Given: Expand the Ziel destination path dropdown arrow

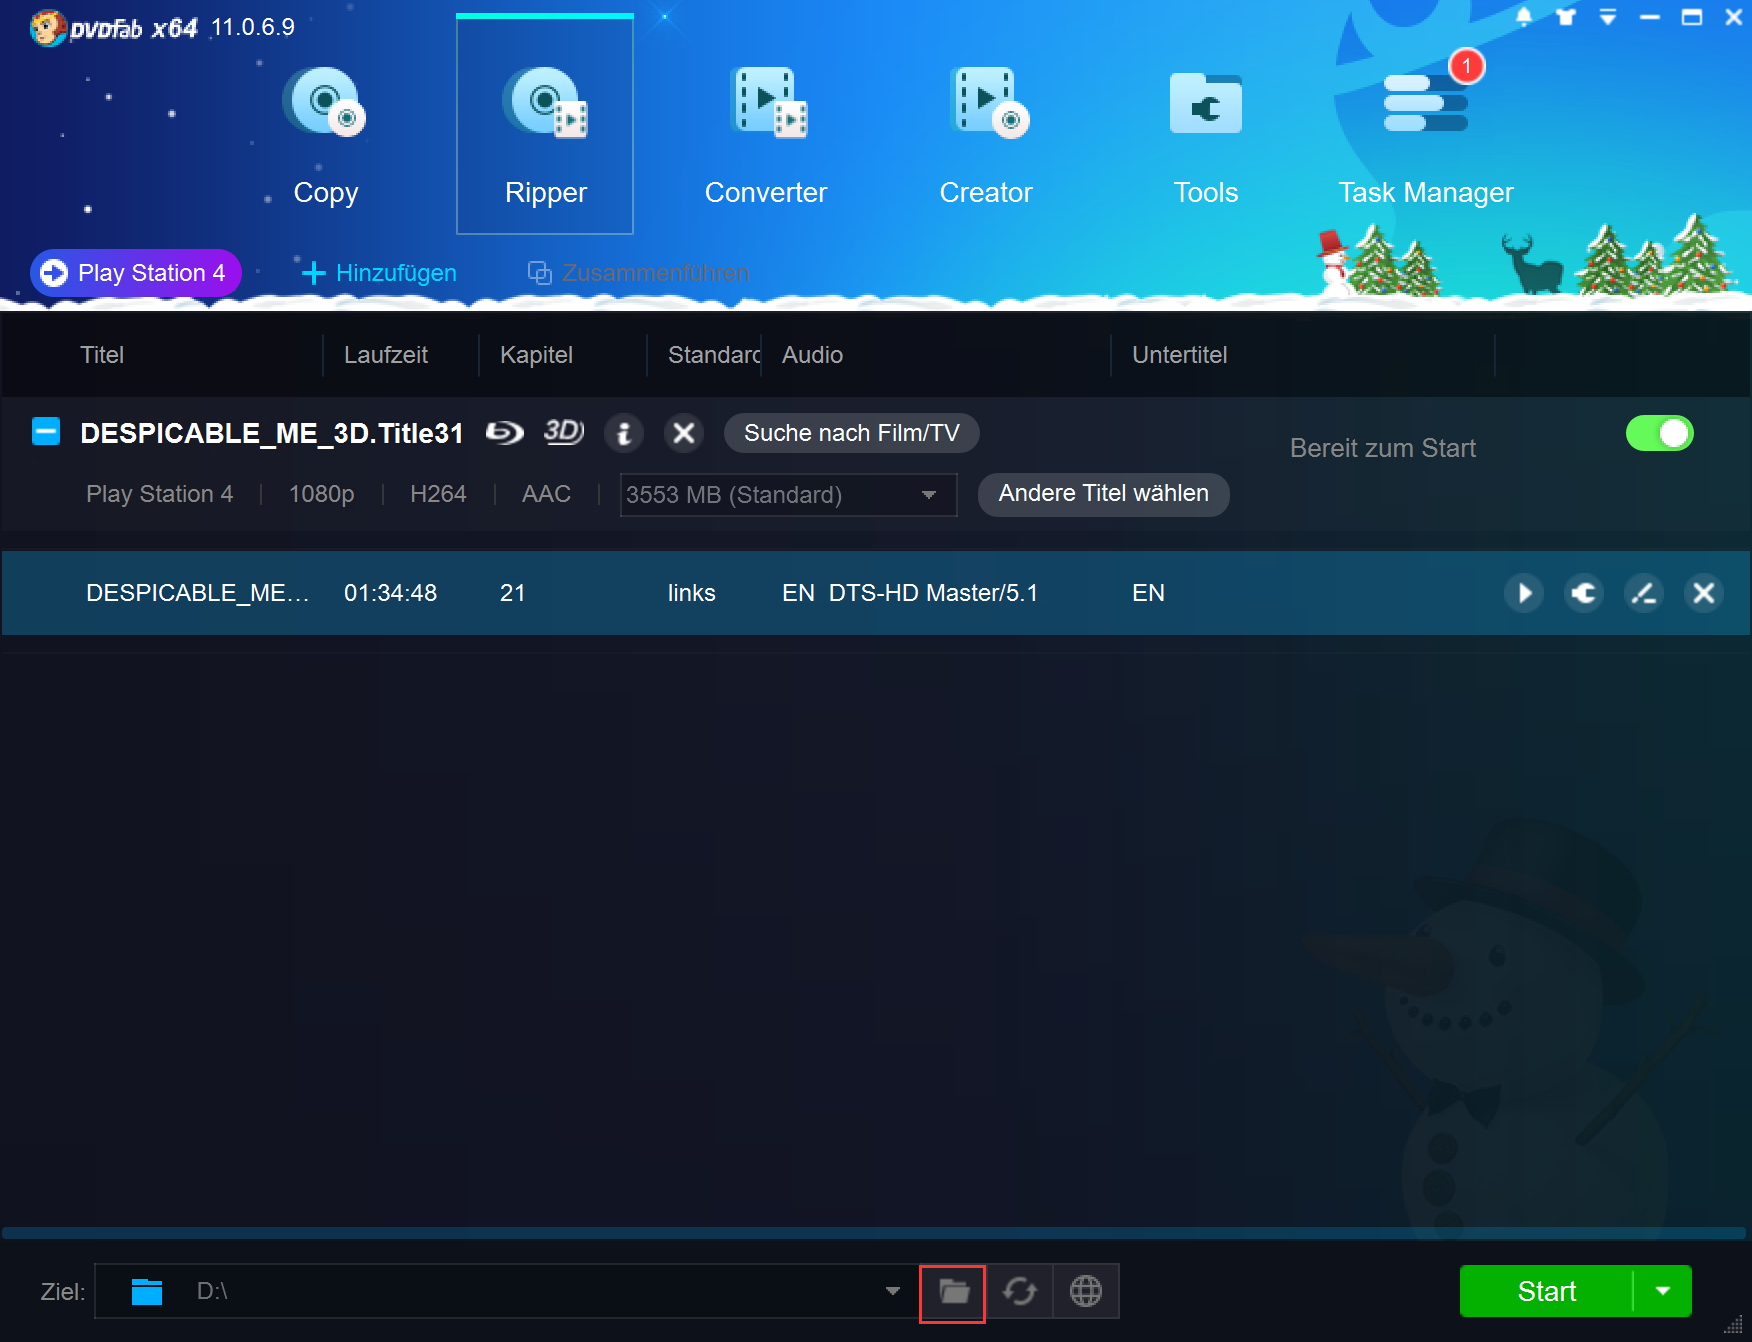Looking at the screenshot, I should coord(893,1291).
